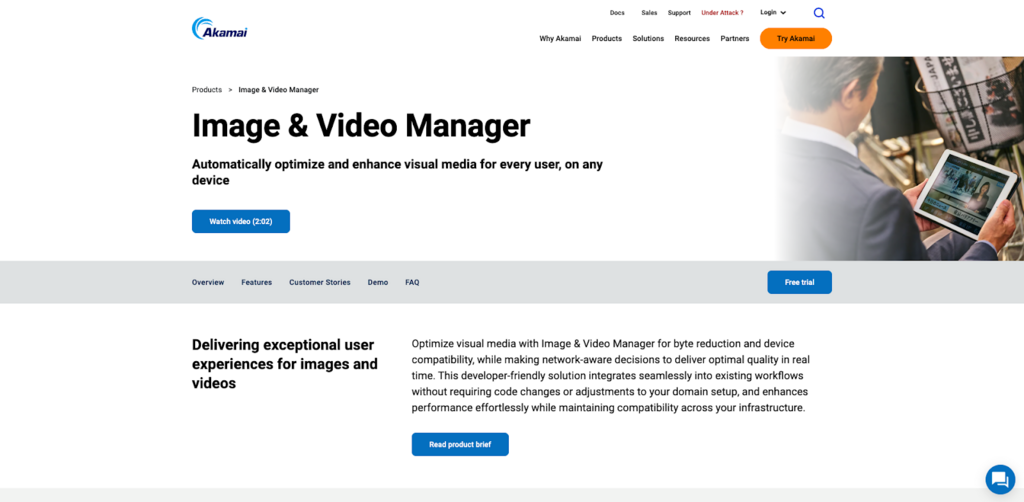Open the Products navigation menu
The image size is (1024, 502).
click(606, 39)
